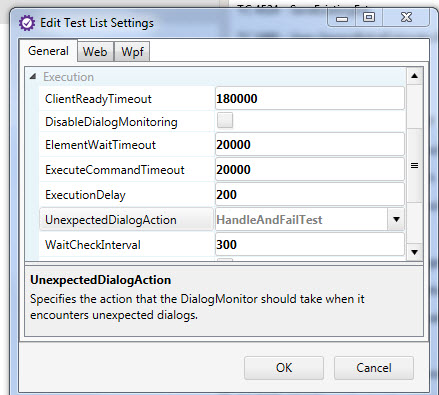Open the UnexpectedDialogAction dropdown arrow
This screenshot has width=439, height=395.
point(396,219)
